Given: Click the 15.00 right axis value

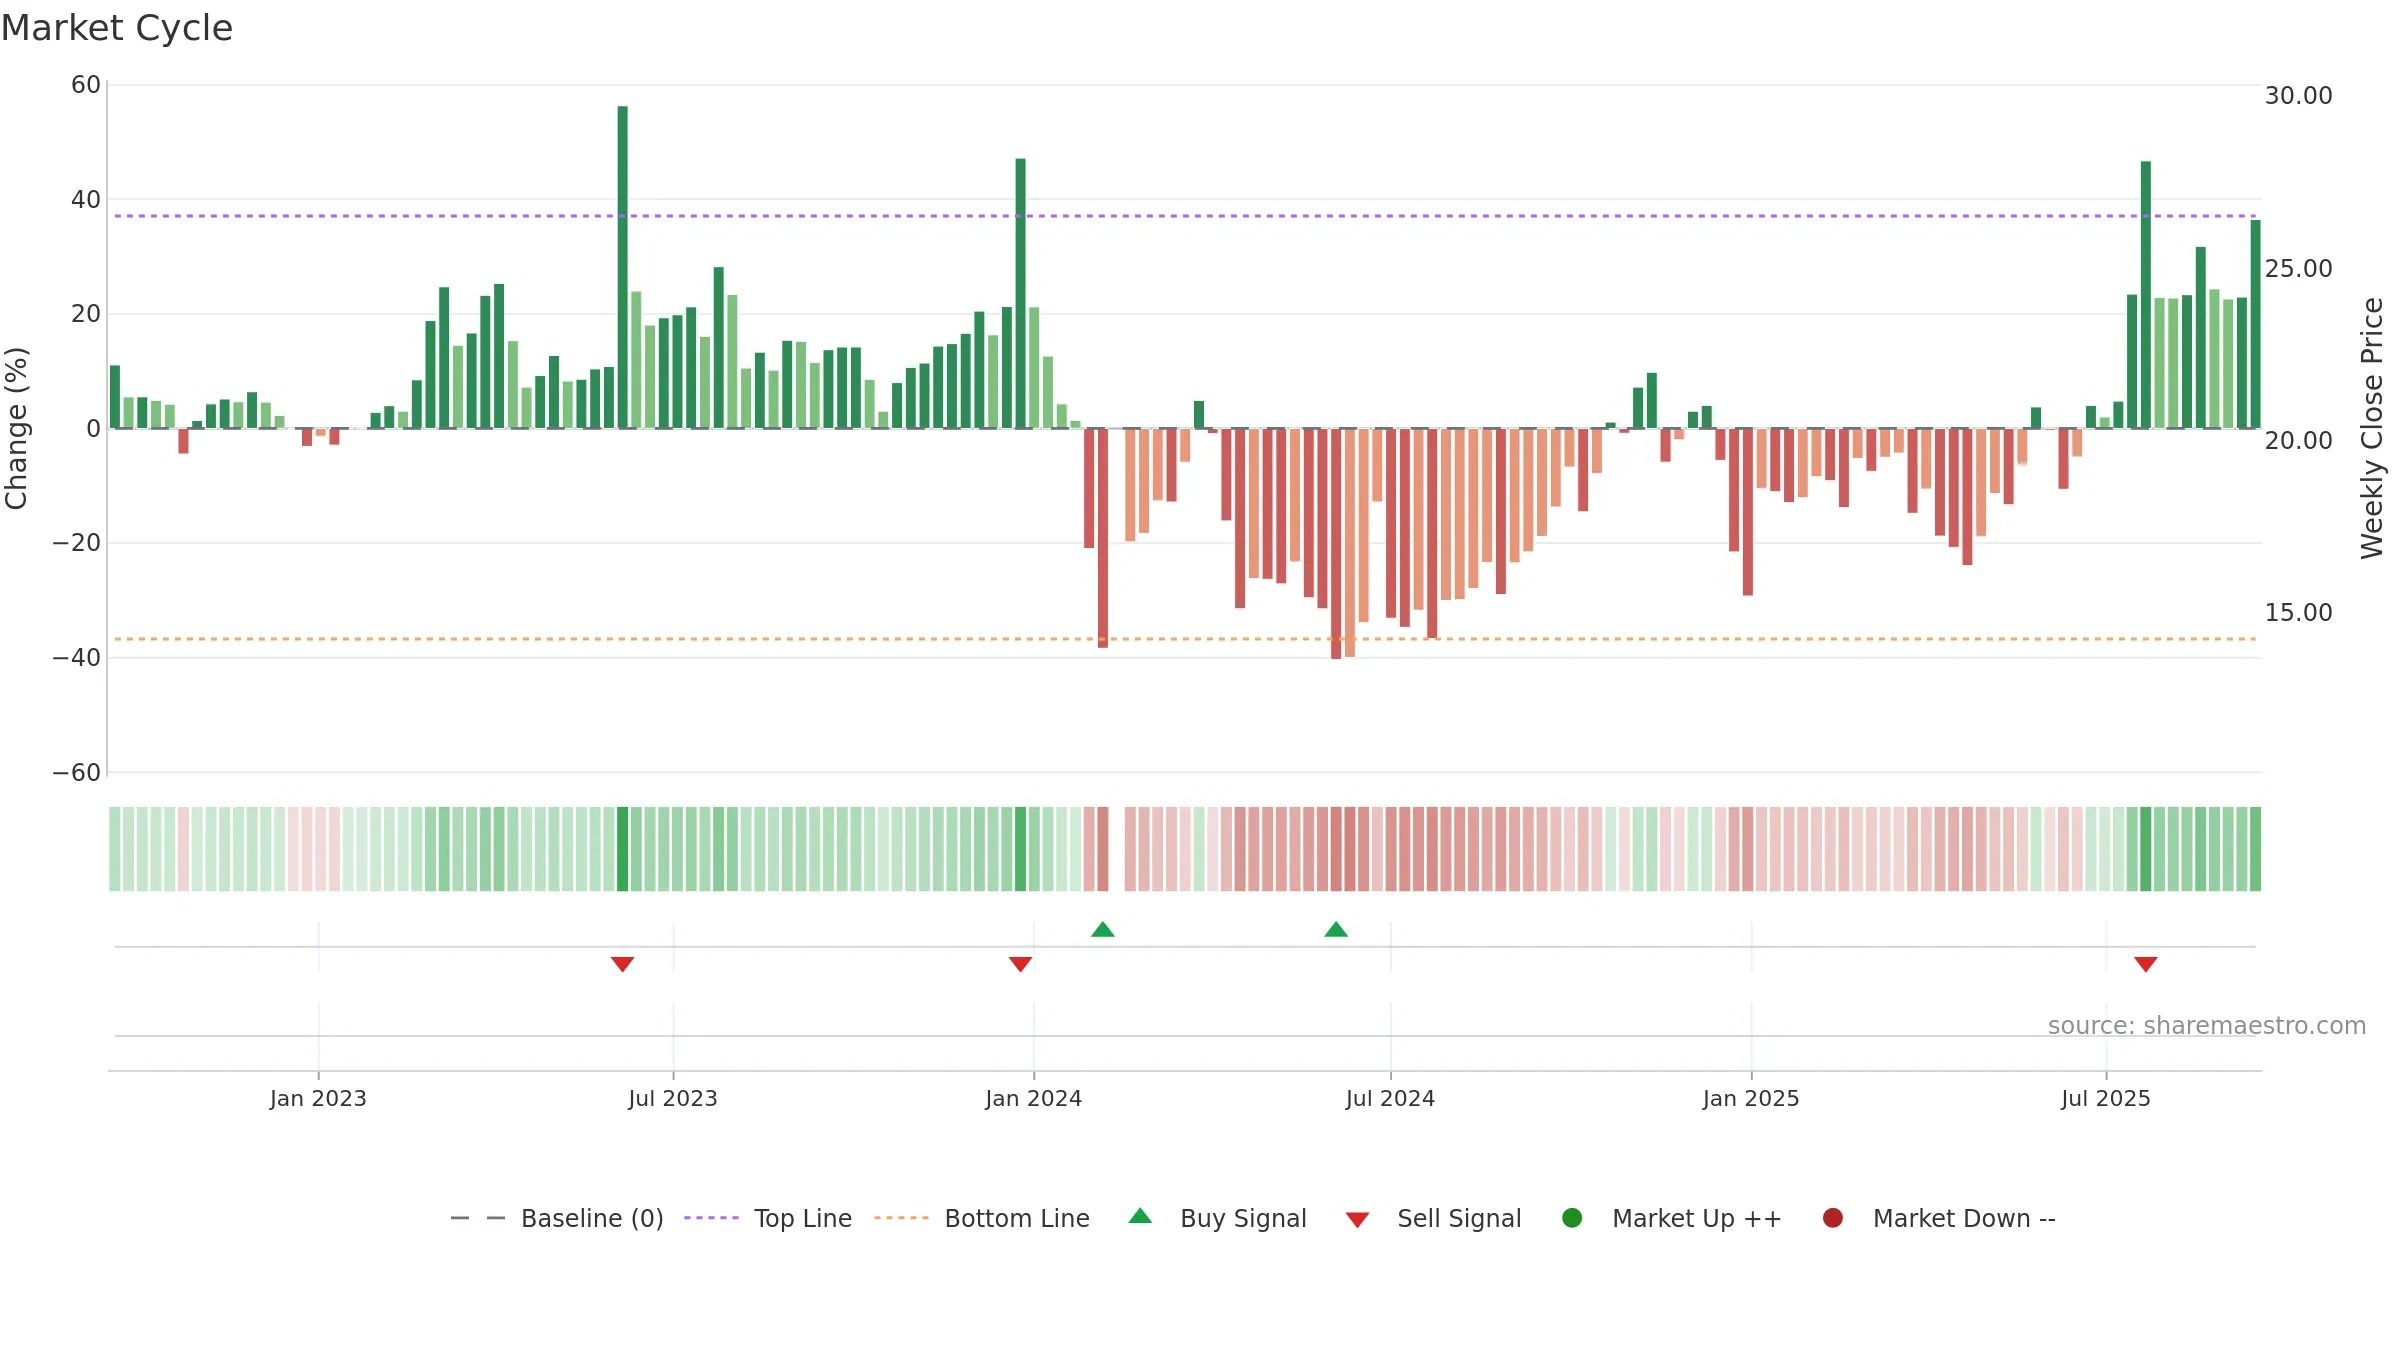Looking at the screenshot, I should (x=2298, y=612).
